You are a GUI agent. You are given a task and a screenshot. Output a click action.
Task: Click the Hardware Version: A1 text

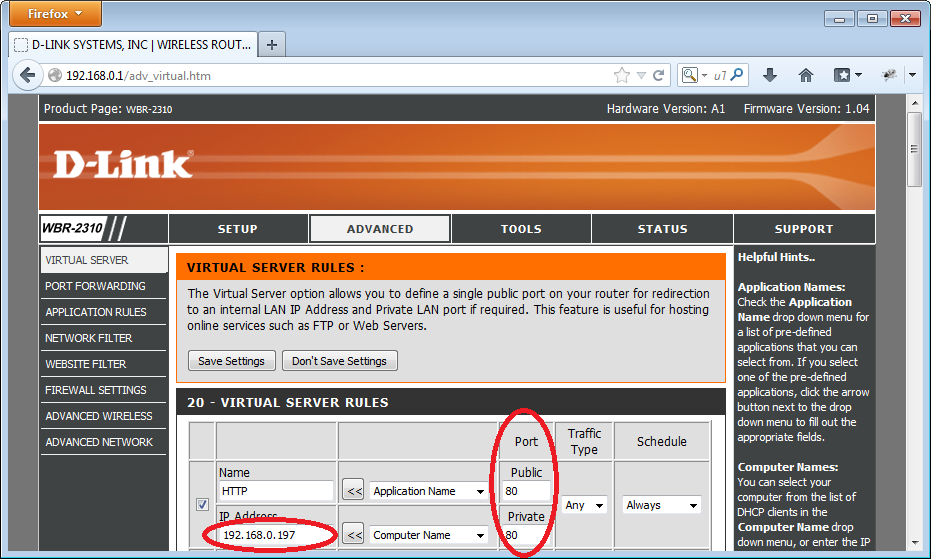pyautogui.click(x=666, y=109)
